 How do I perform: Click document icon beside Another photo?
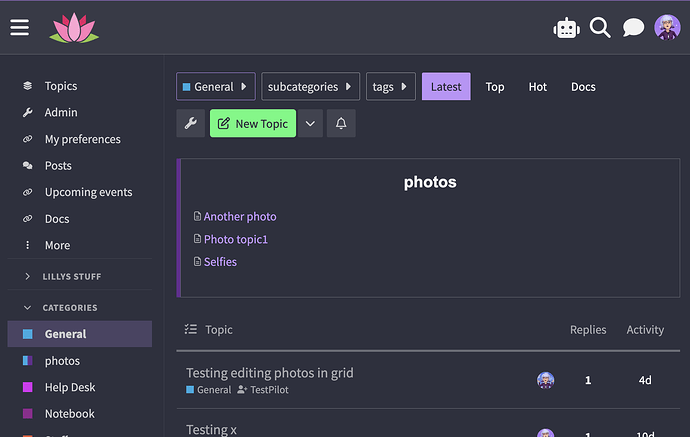[197, 216]
